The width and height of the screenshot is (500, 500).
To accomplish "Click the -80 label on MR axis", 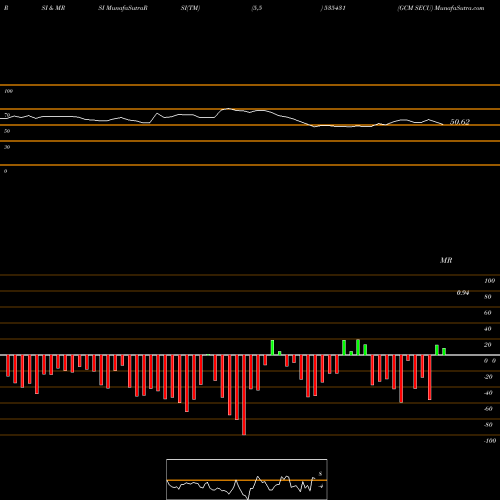I will (488, 425).
